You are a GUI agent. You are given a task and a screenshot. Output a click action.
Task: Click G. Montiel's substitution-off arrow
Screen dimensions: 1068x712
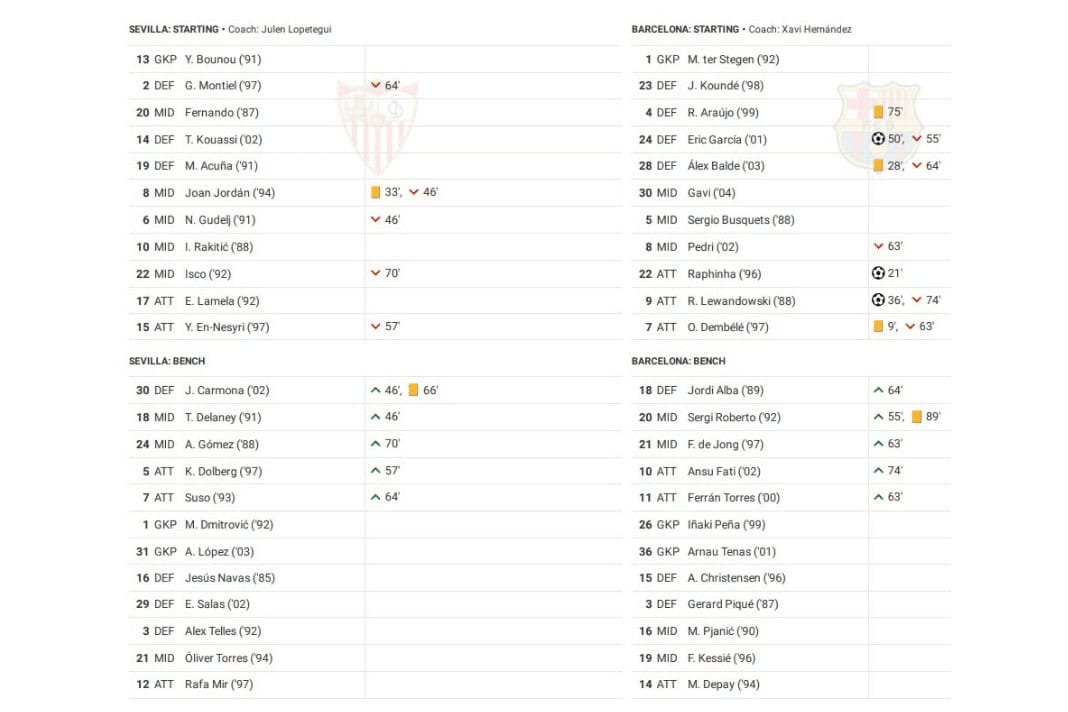coord(376,85)
